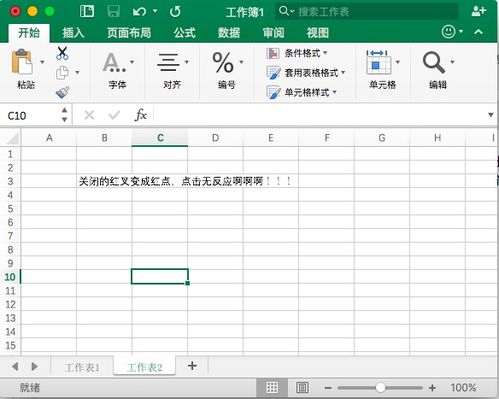
Task: Expand the formula bar arrow
Action: (491, 115)
